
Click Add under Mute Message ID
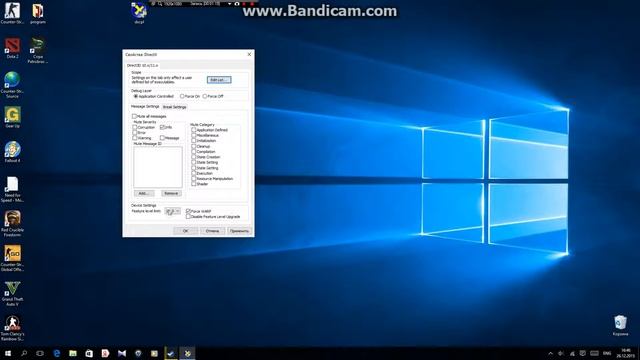coord(144,193)
